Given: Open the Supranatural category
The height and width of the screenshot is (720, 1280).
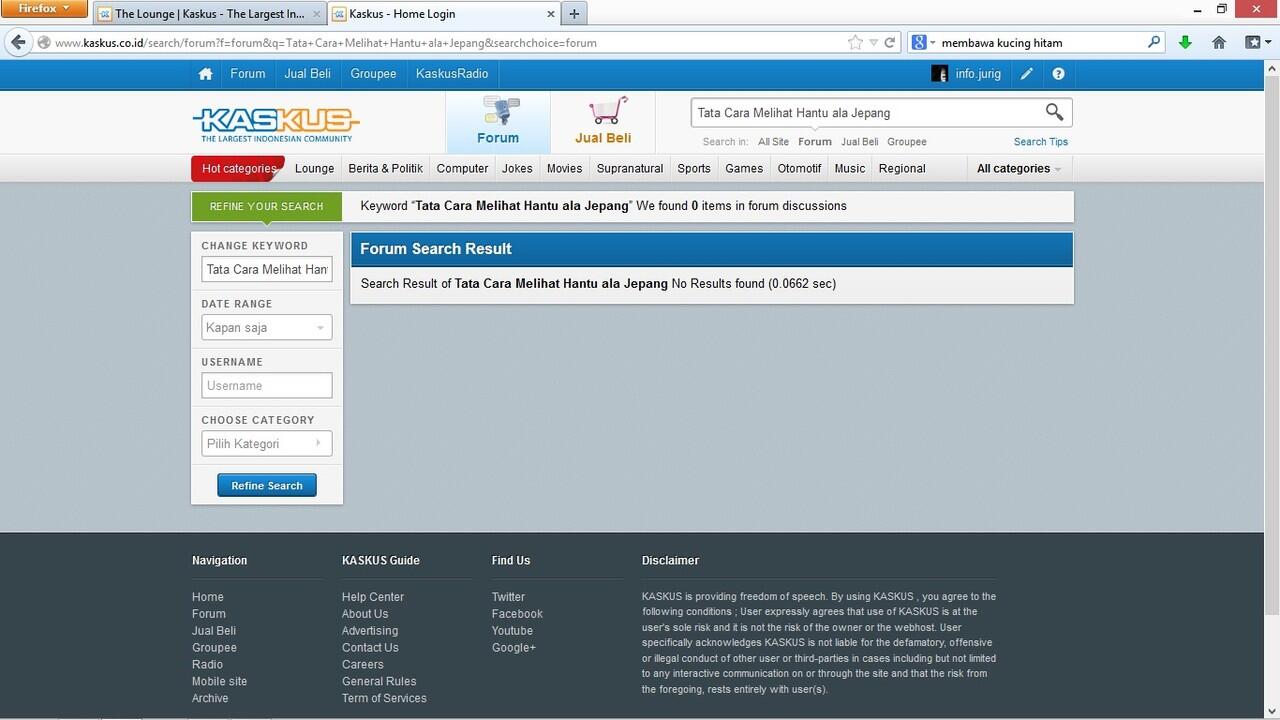Looking at the screenshot, I should tap(630, 169).
